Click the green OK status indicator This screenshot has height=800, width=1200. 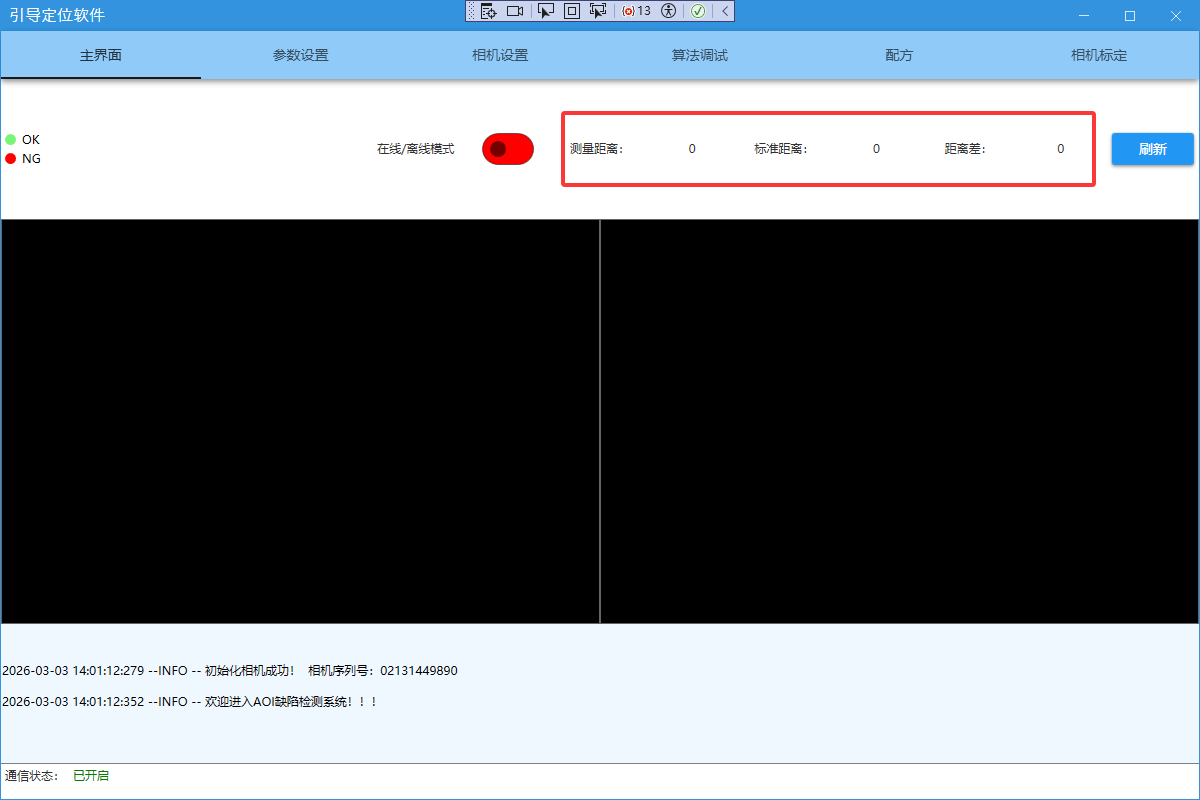click(12, 139)
